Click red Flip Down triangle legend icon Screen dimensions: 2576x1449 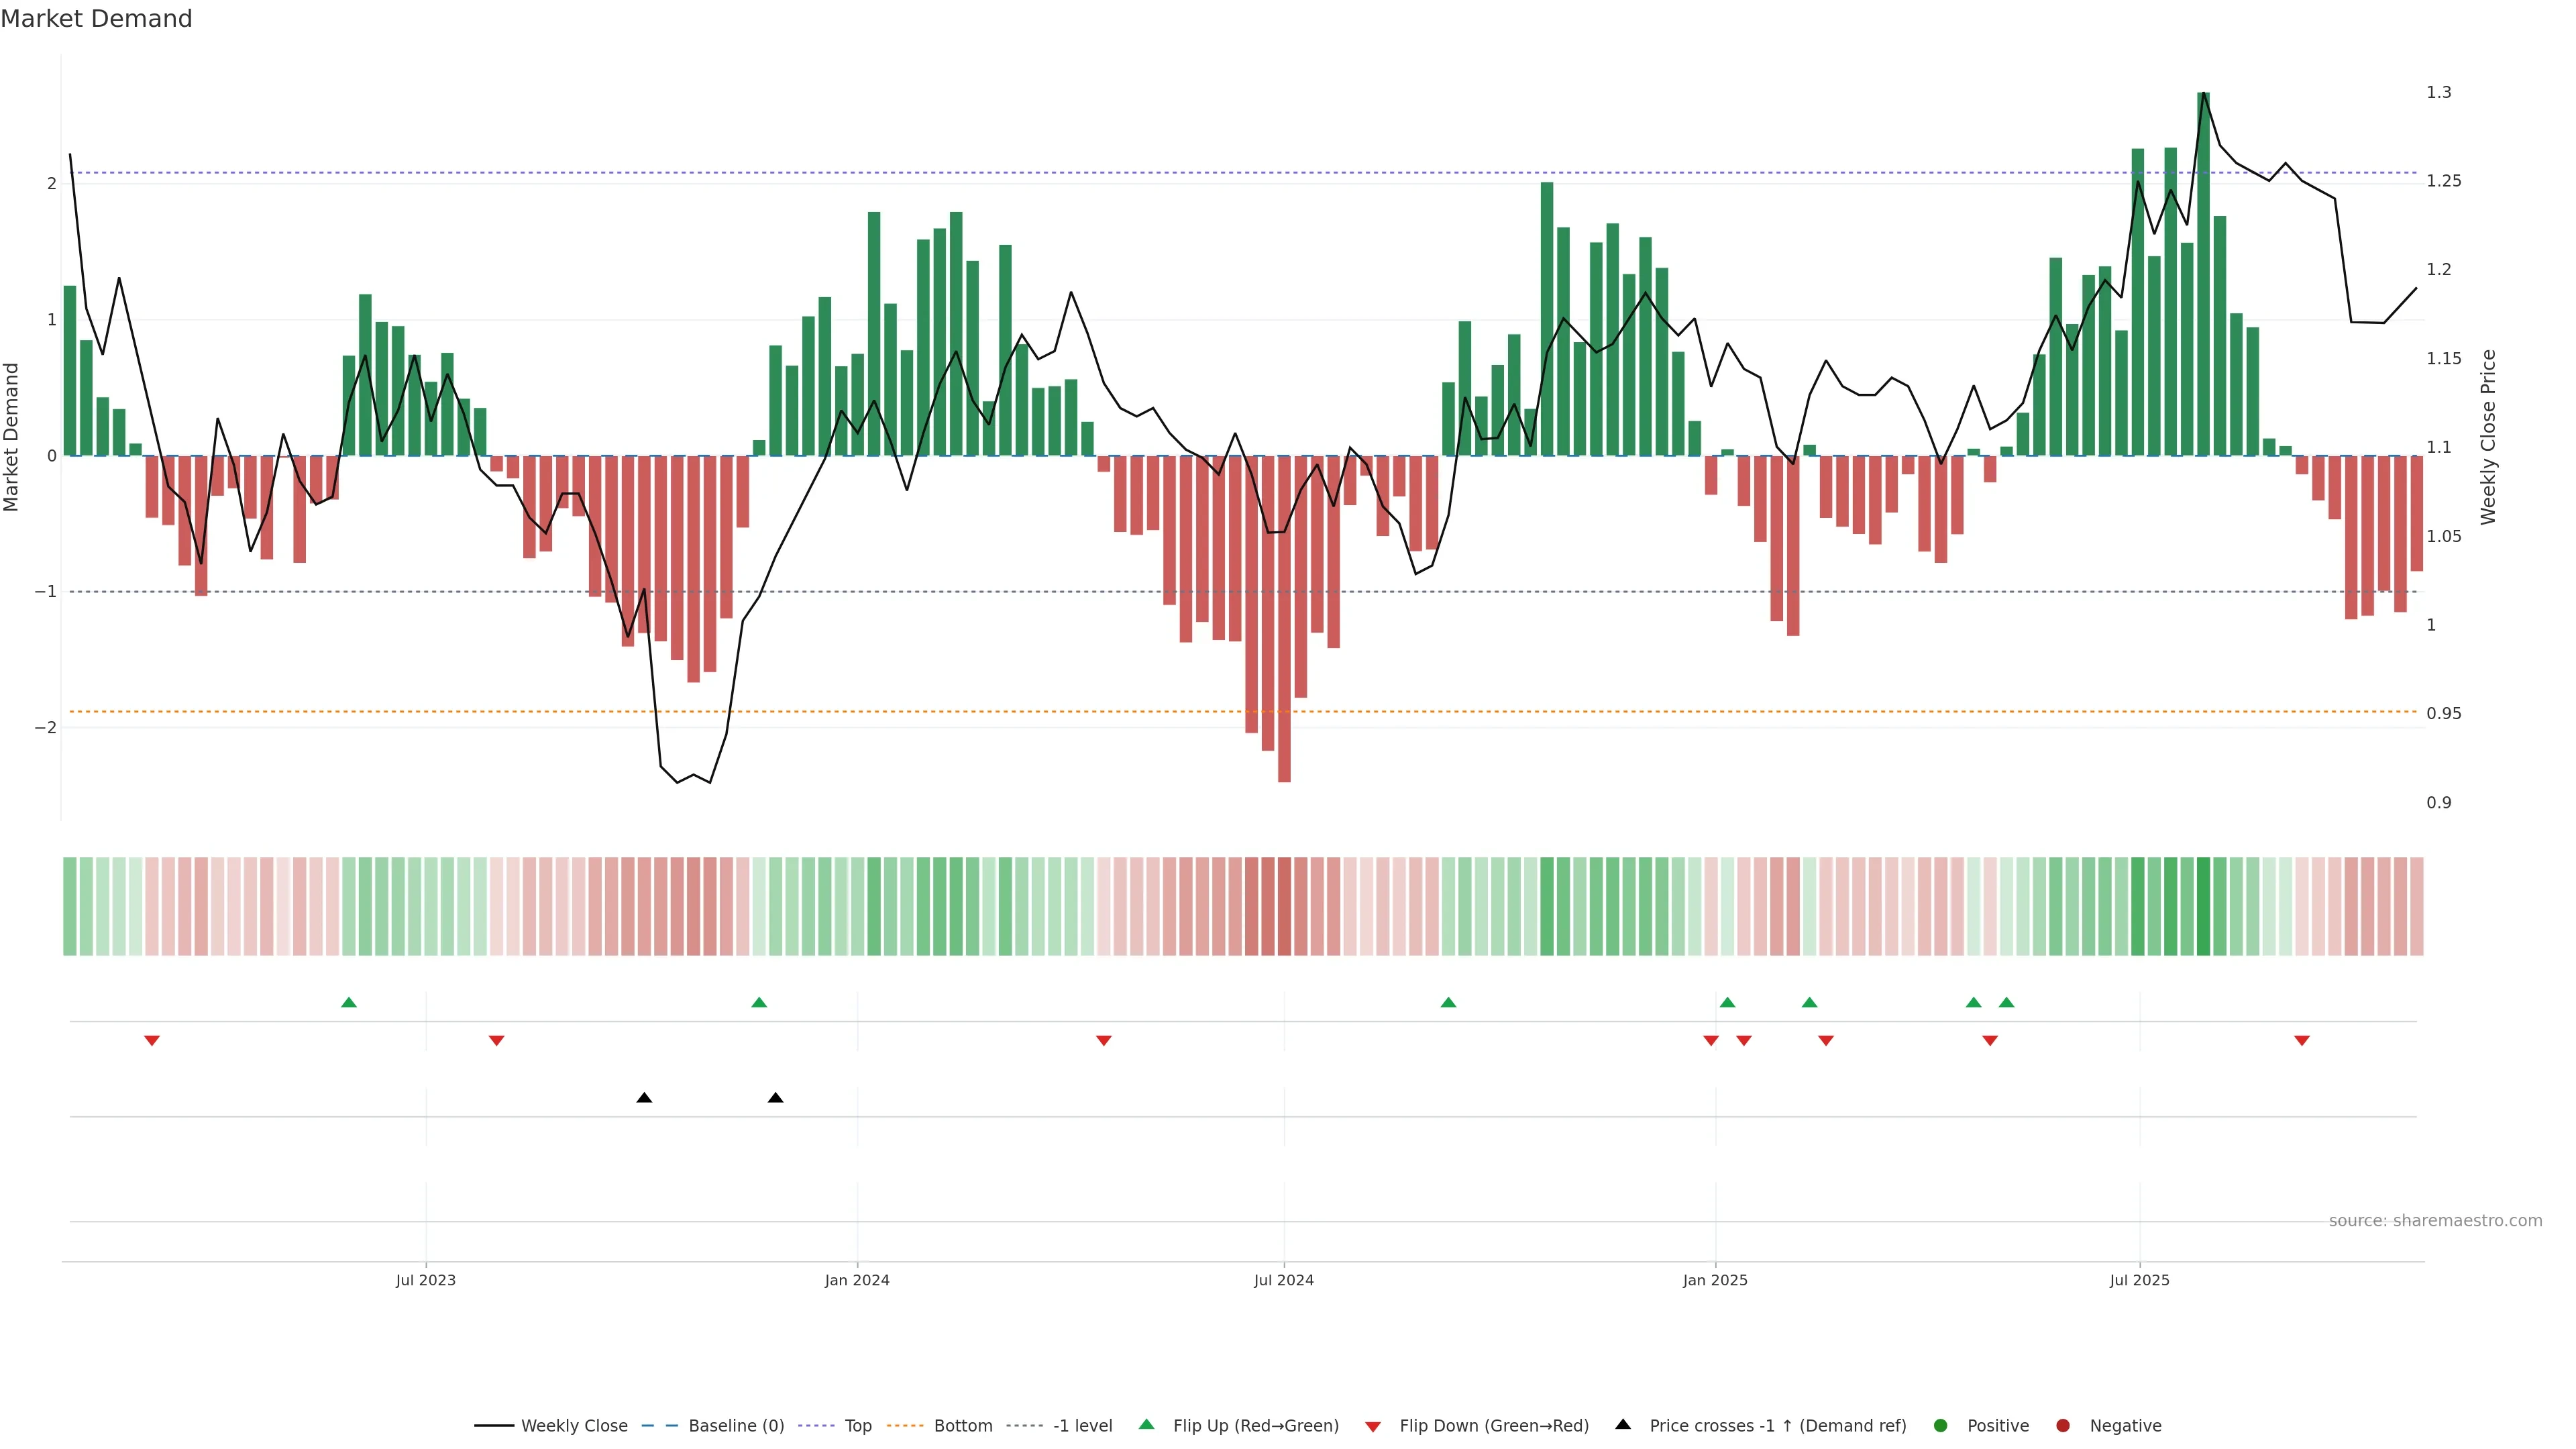[1373, 1426]
